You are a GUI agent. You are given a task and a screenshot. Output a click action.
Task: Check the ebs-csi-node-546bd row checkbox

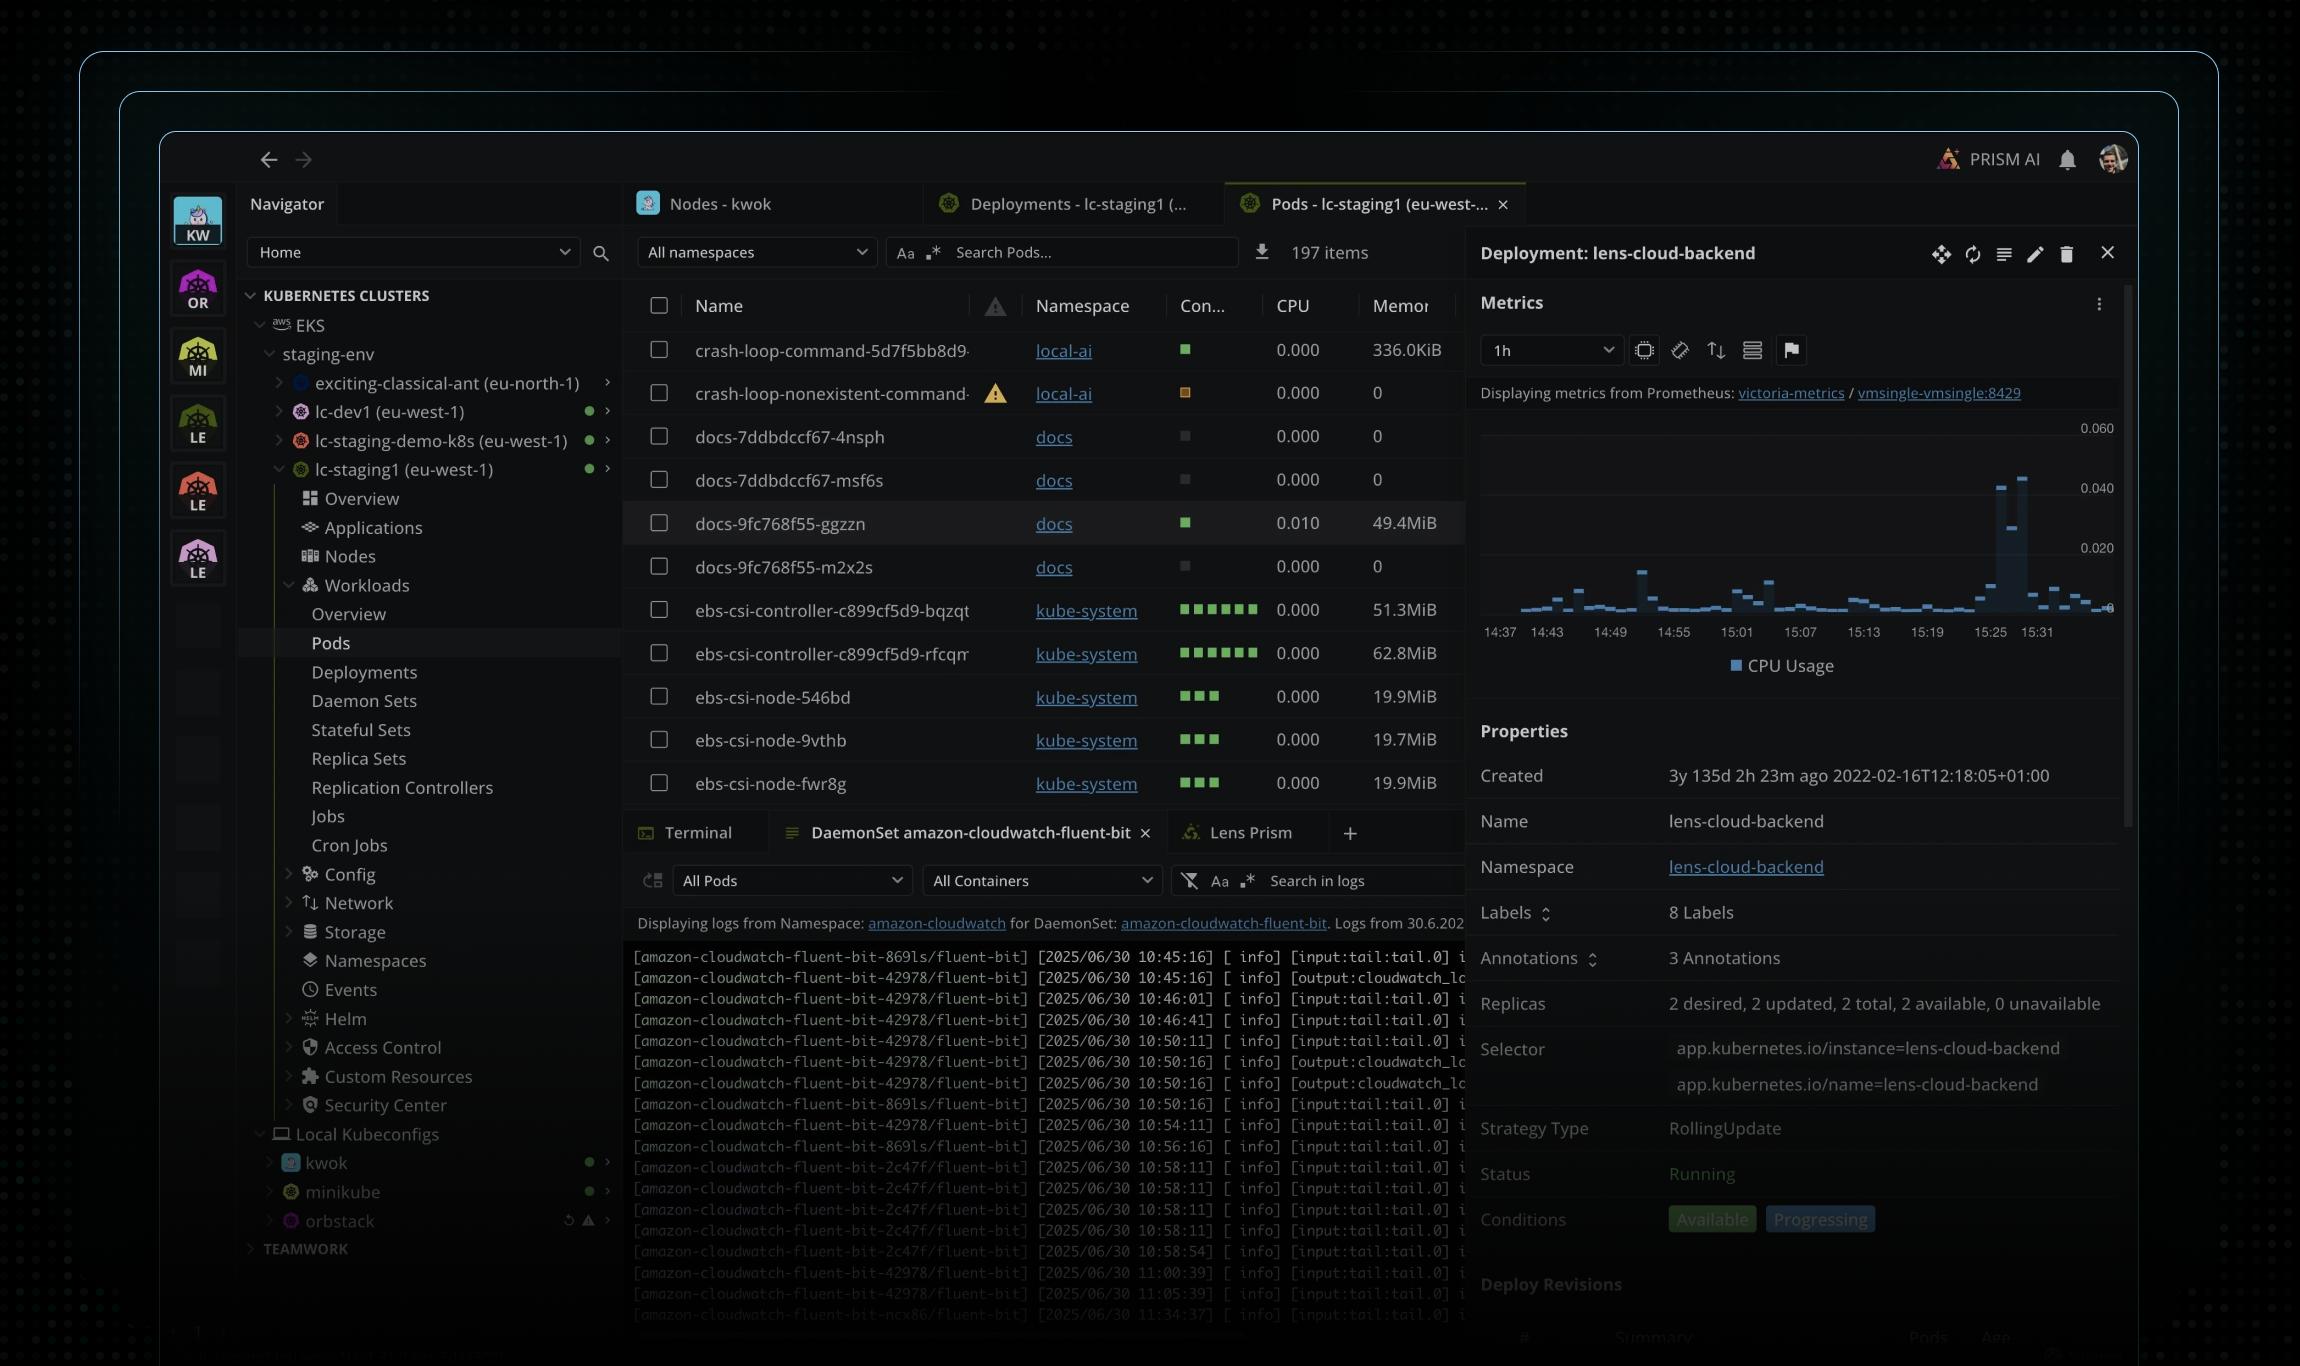659,697
